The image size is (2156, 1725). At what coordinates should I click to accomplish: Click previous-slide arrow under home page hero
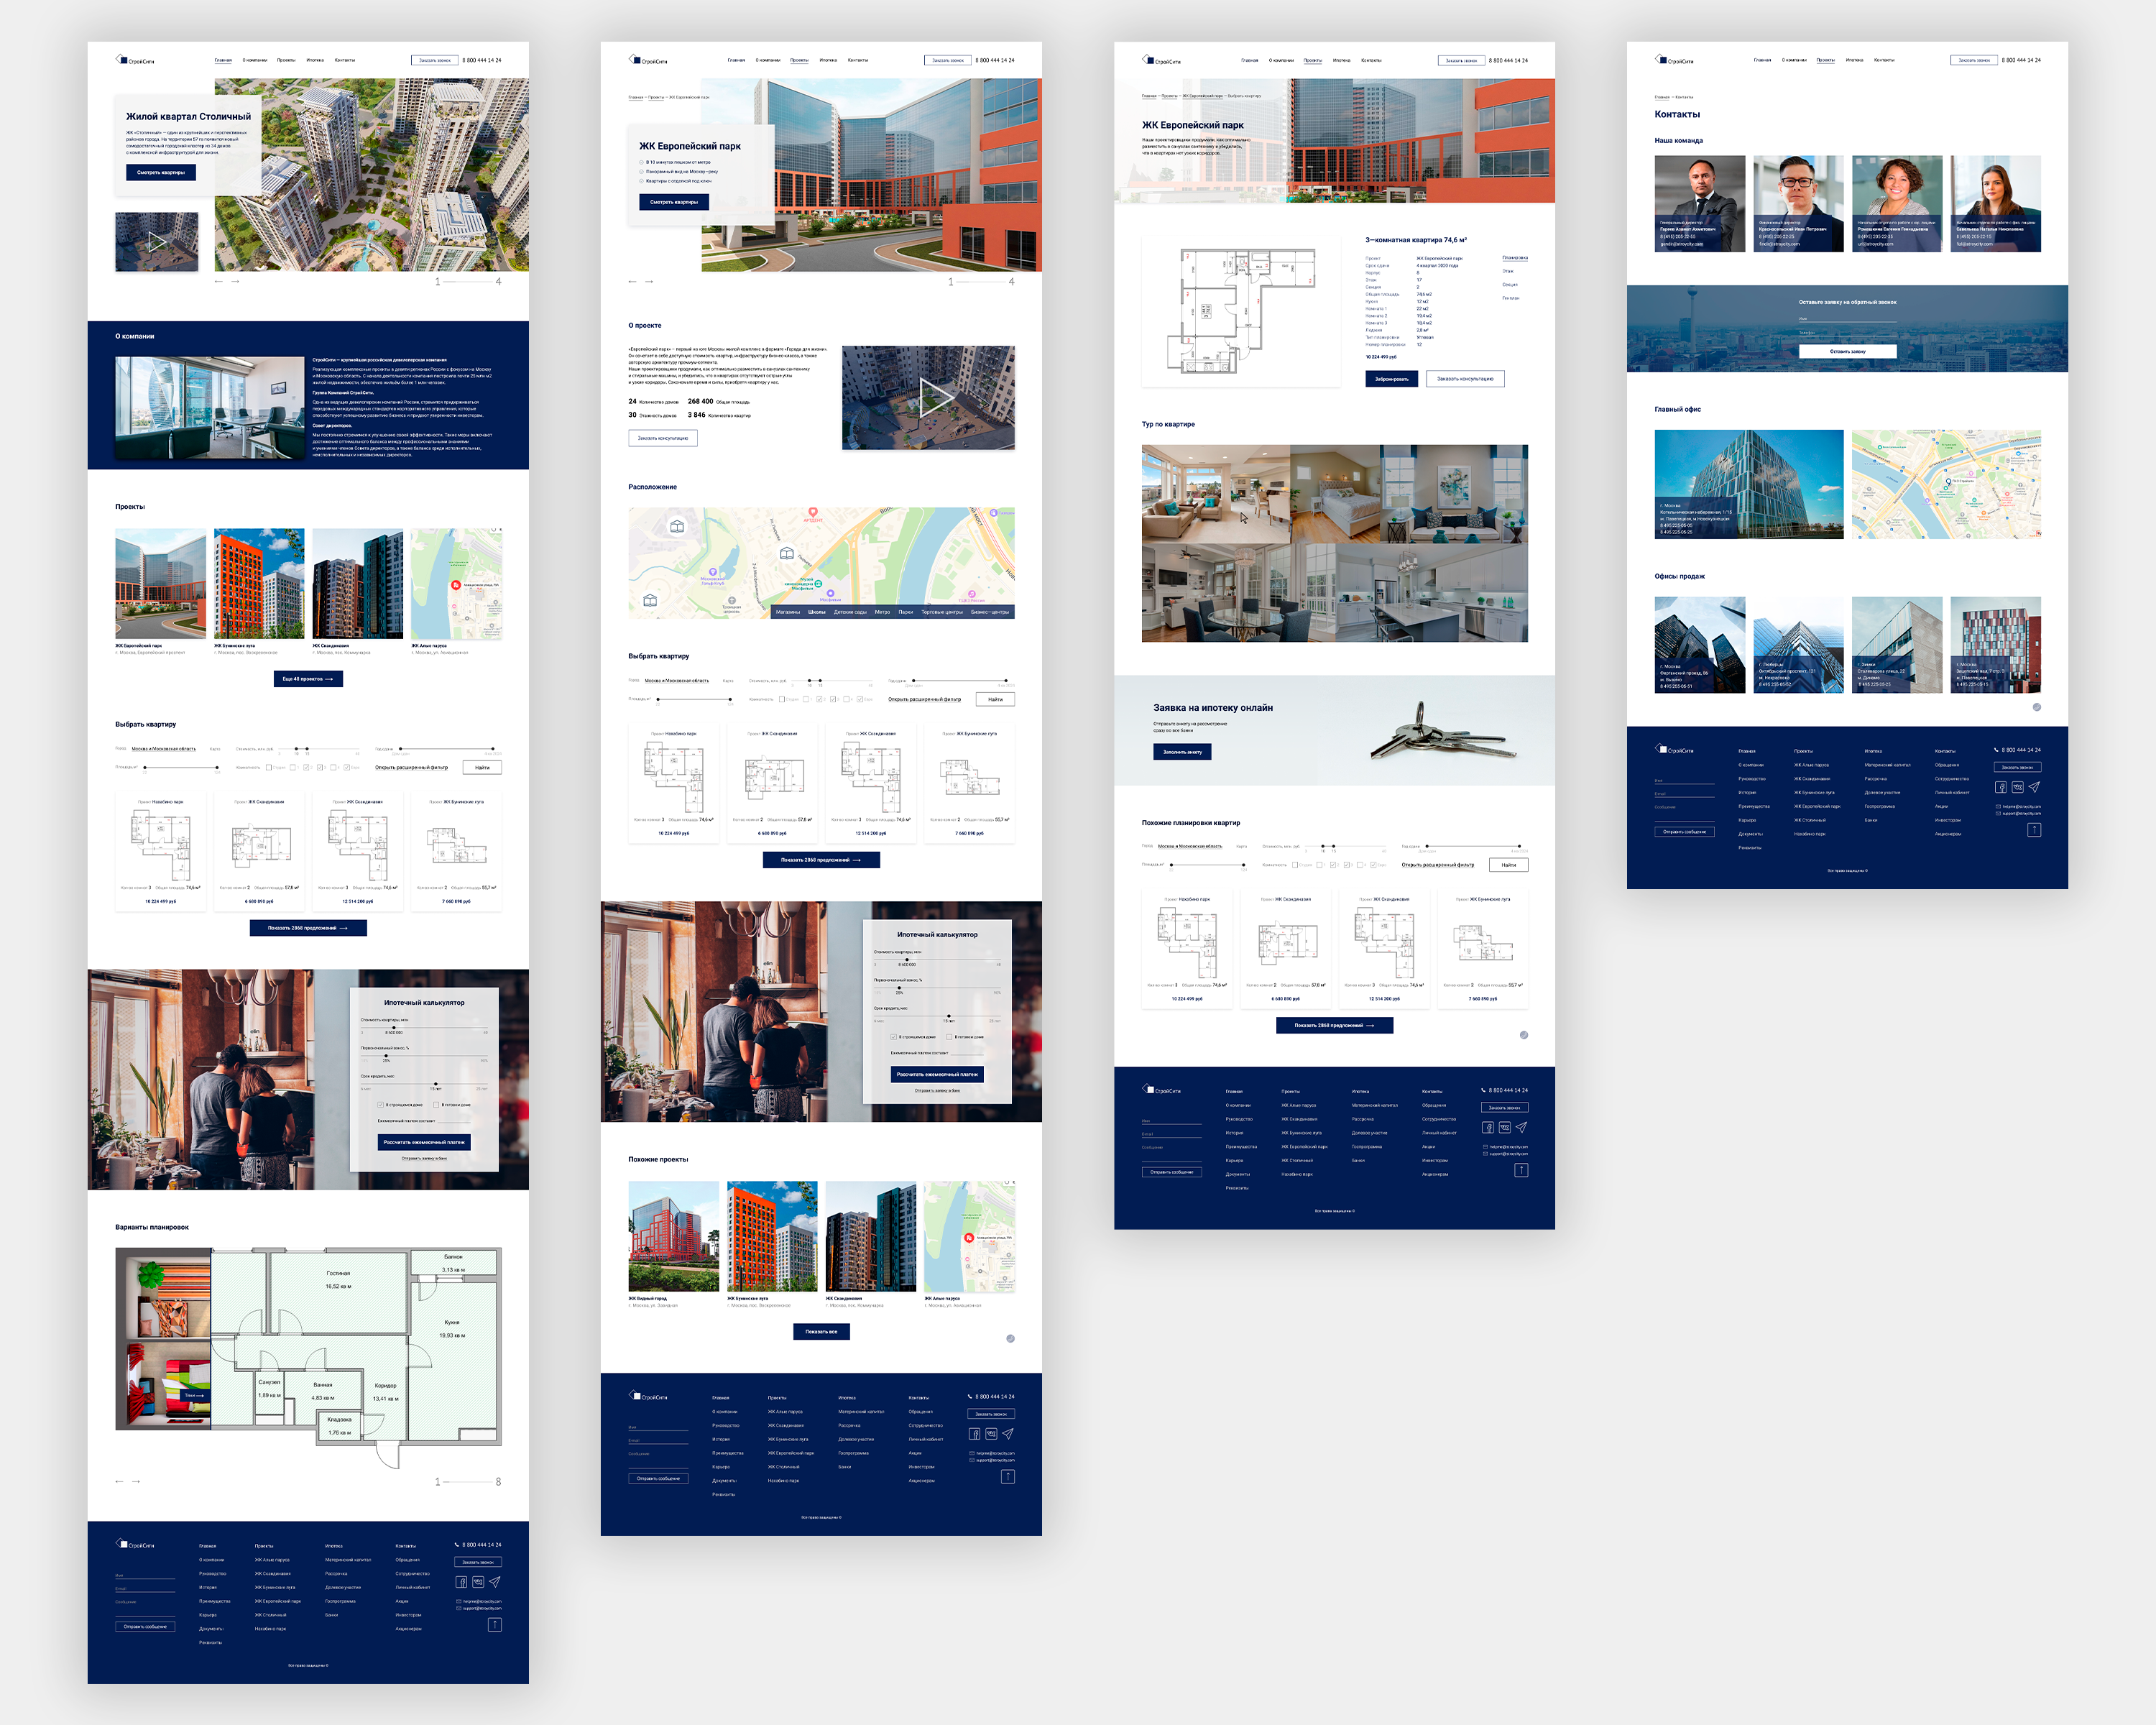(x=219, y=282)
